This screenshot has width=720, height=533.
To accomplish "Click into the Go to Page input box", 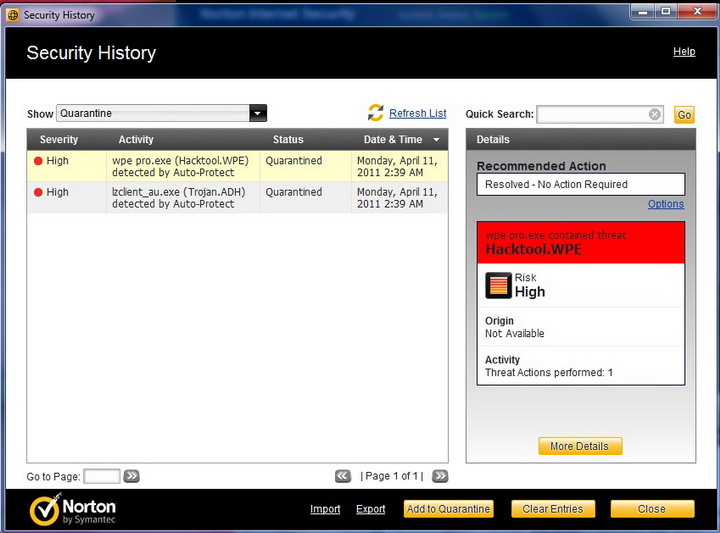I will pyautogui.click(x=101, y=476).
